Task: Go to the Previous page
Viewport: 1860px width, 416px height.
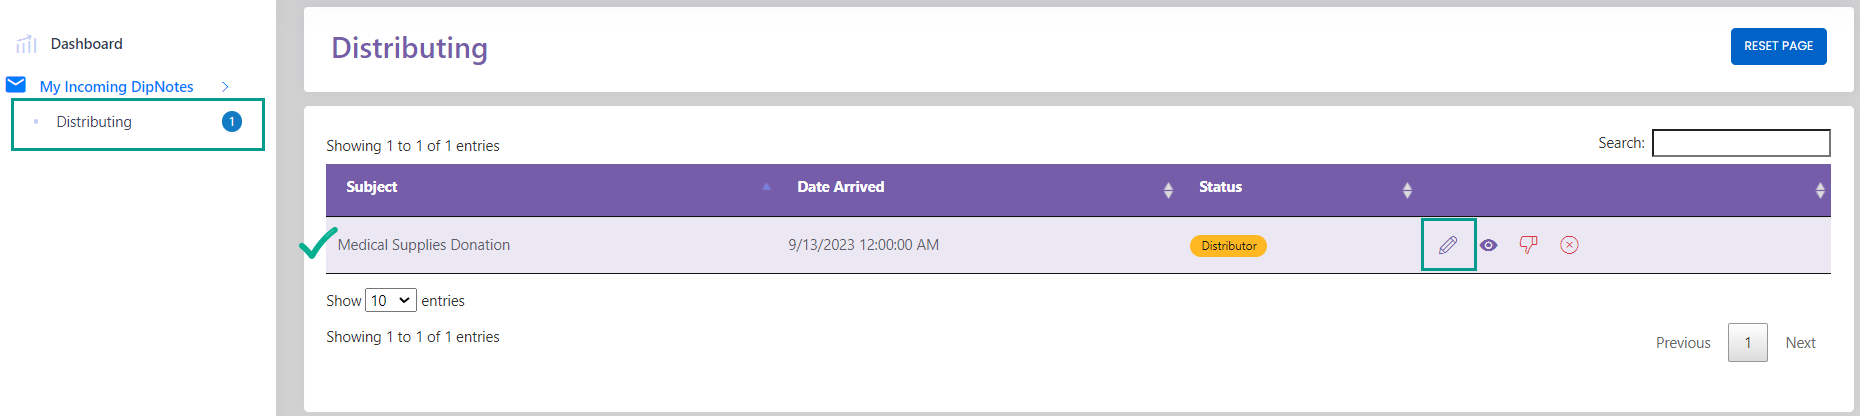Action: tap(1683, 343)
